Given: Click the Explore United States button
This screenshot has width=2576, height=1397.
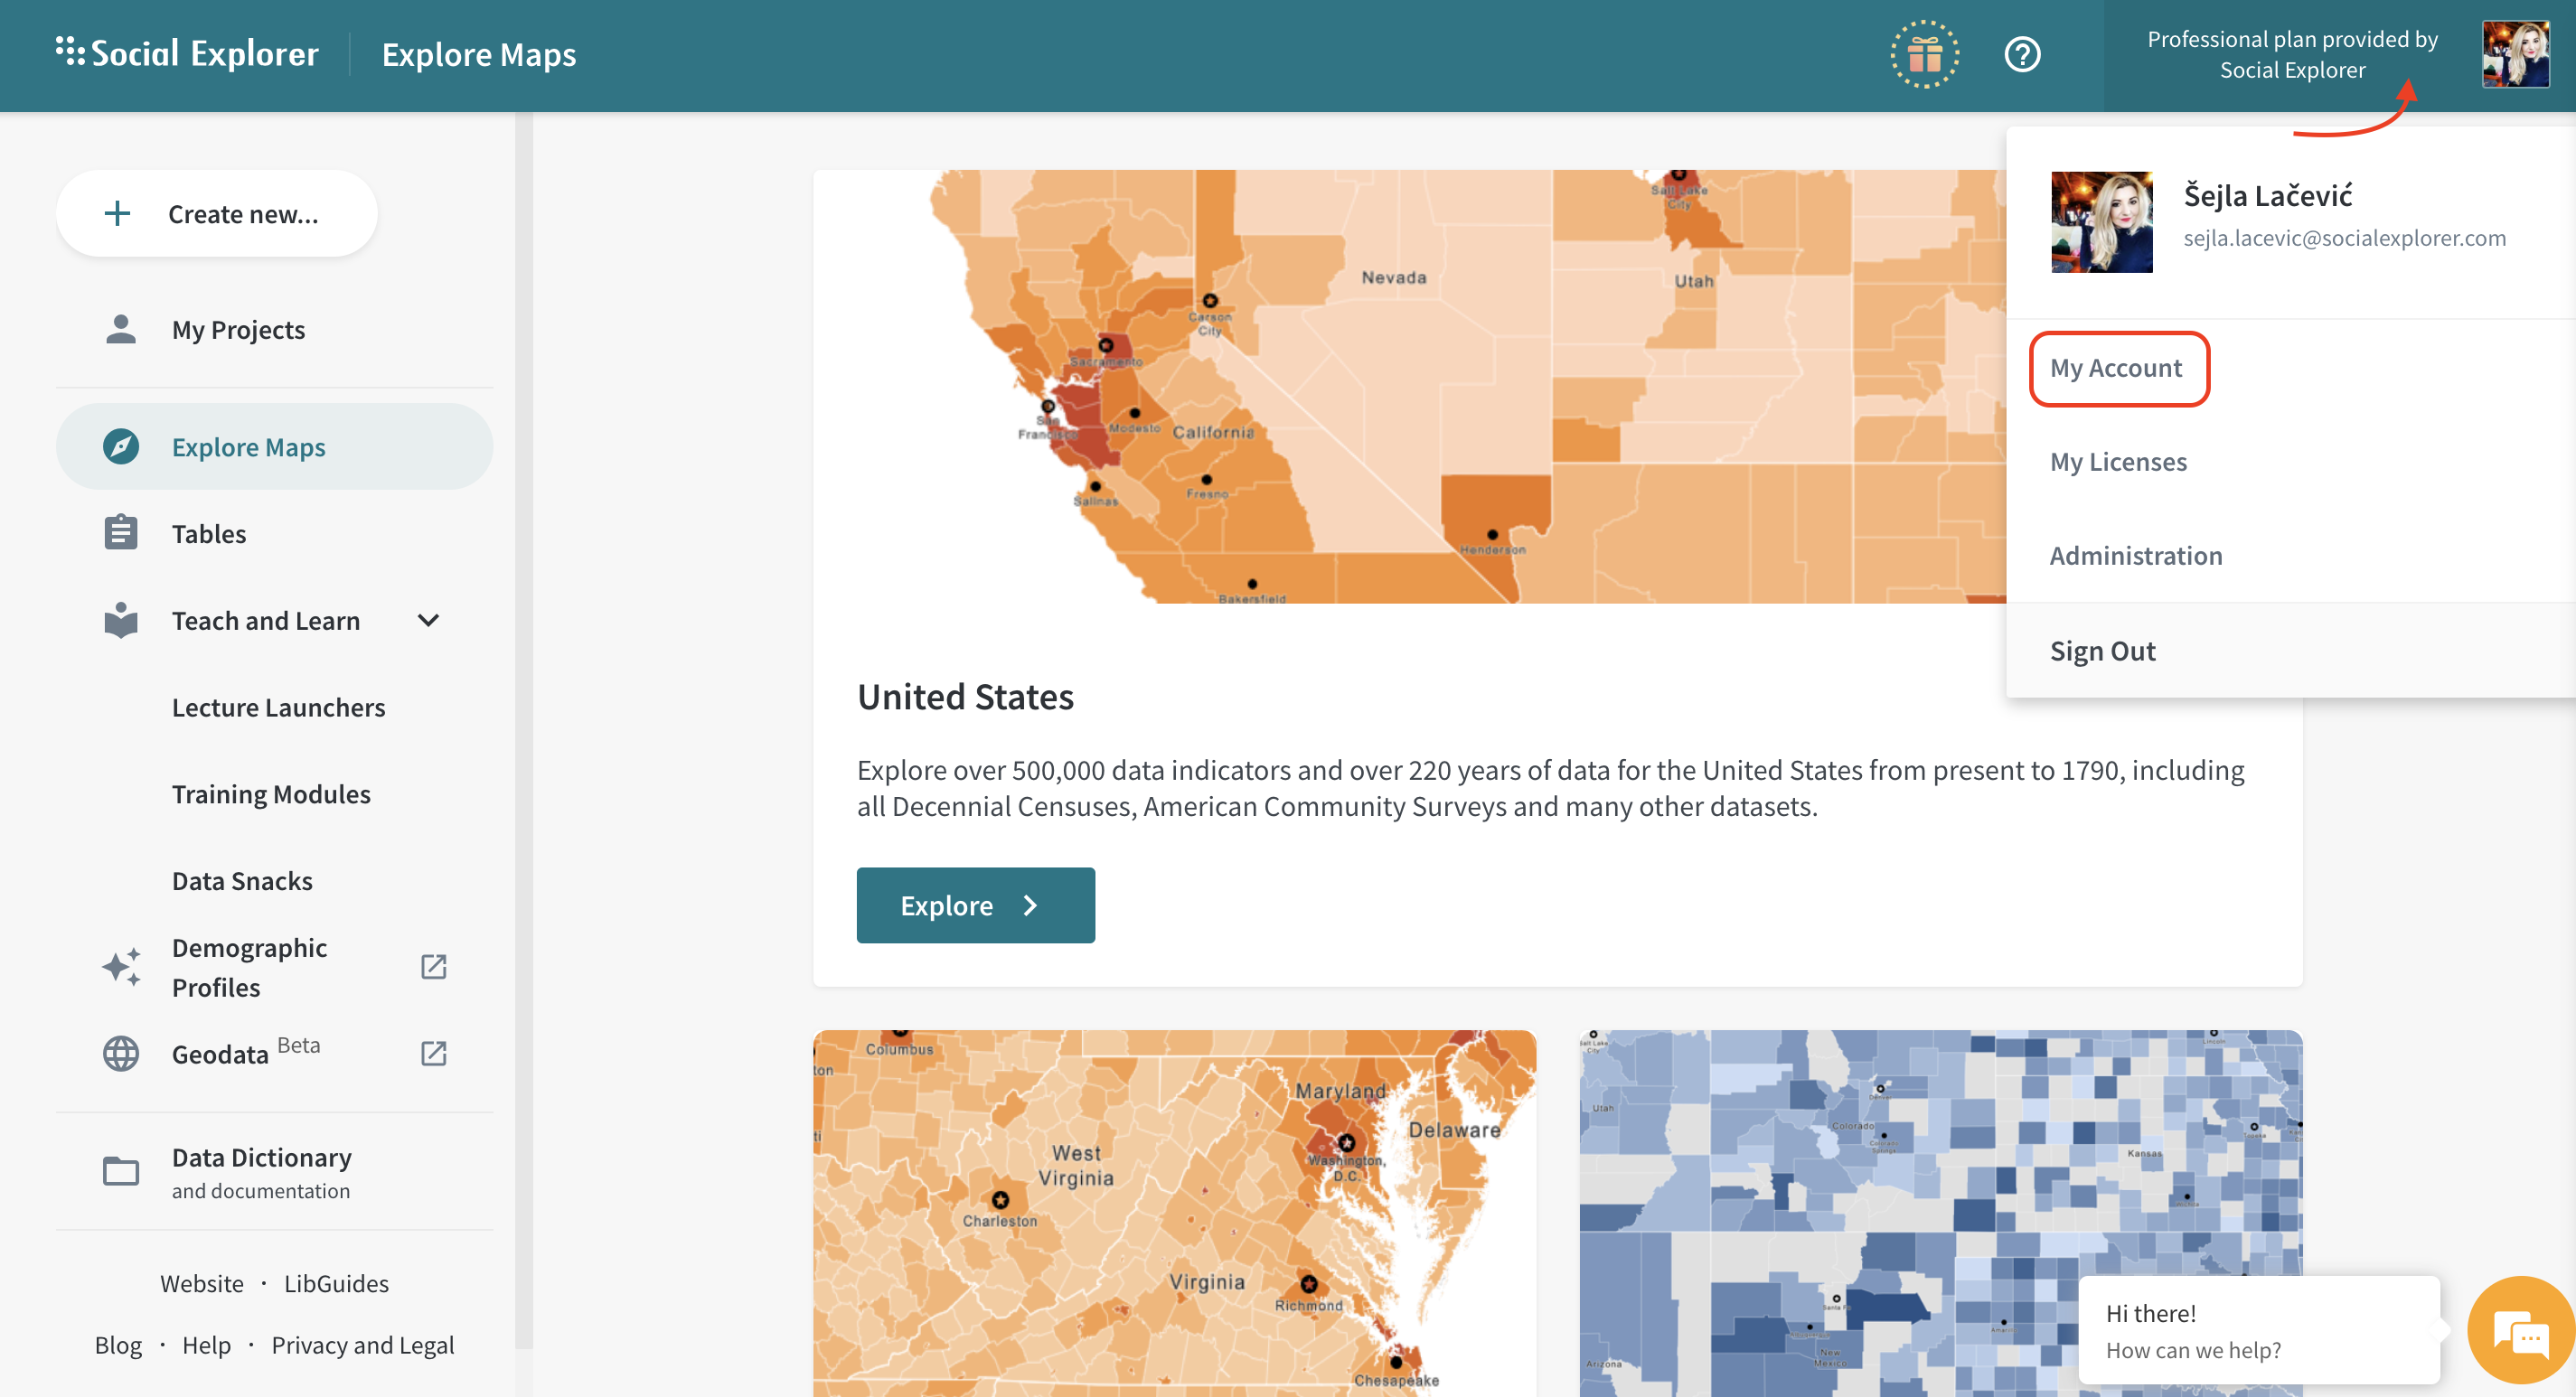Looking at the screenshot, I should pos(975,904).
